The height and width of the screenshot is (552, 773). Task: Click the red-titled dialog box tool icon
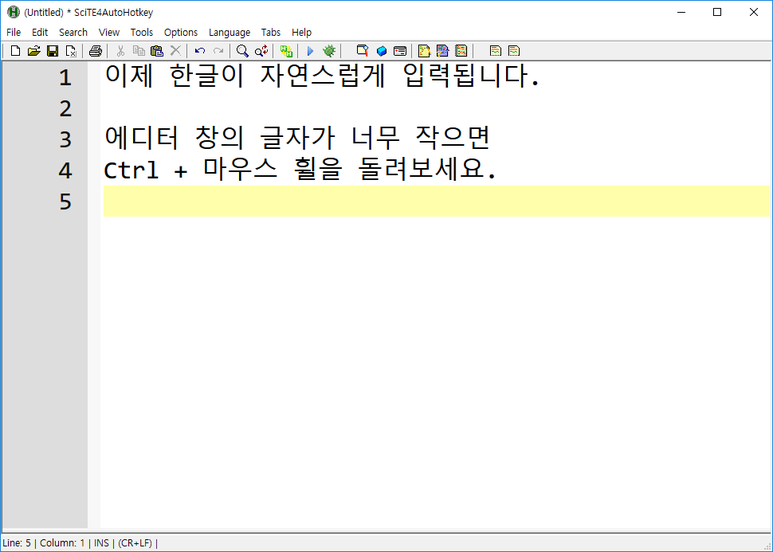(x=400, y=51)
